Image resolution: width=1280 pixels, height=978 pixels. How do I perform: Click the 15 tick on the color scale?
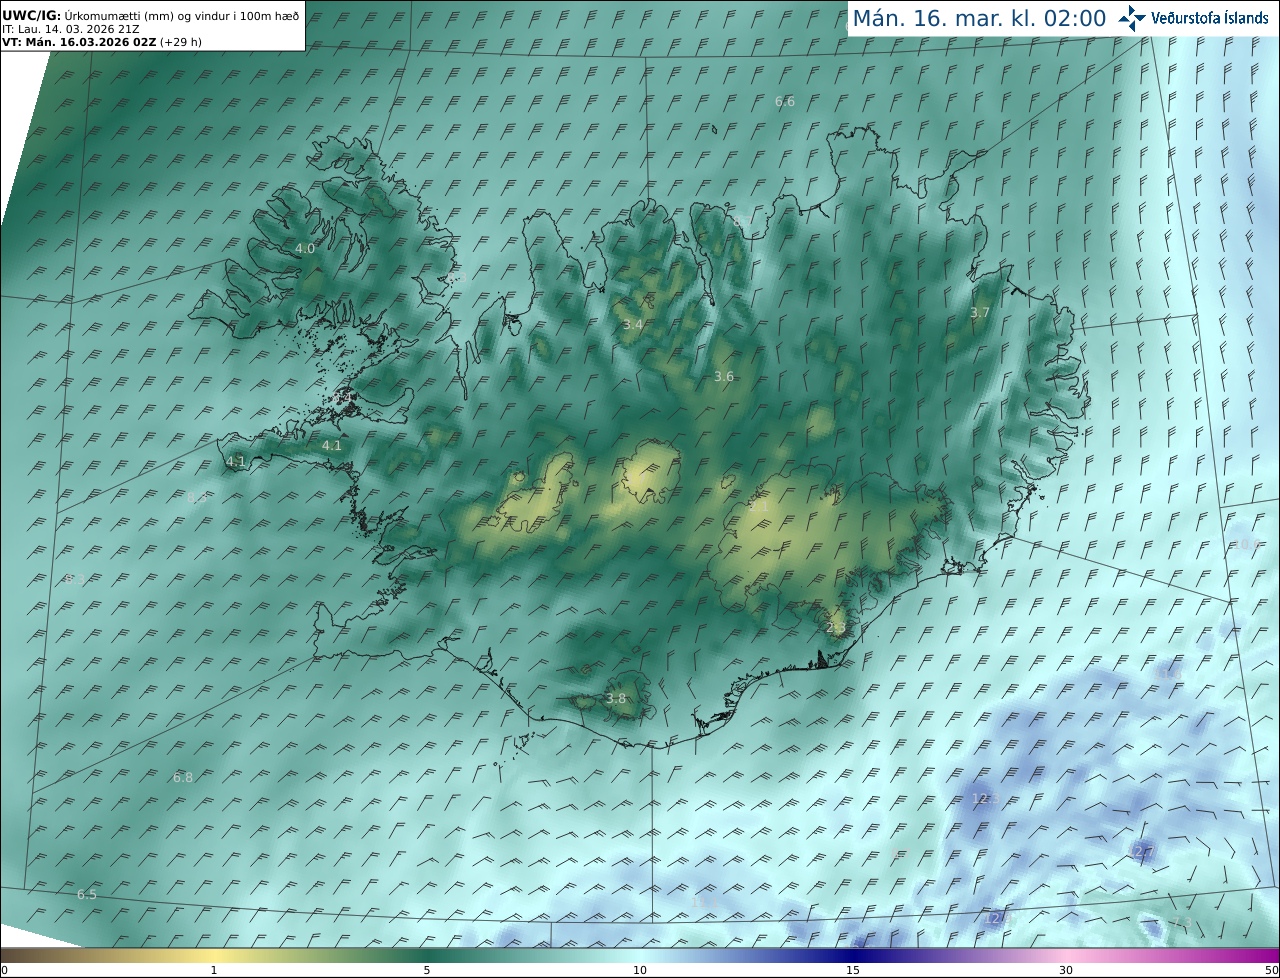[x=853, y=970]
